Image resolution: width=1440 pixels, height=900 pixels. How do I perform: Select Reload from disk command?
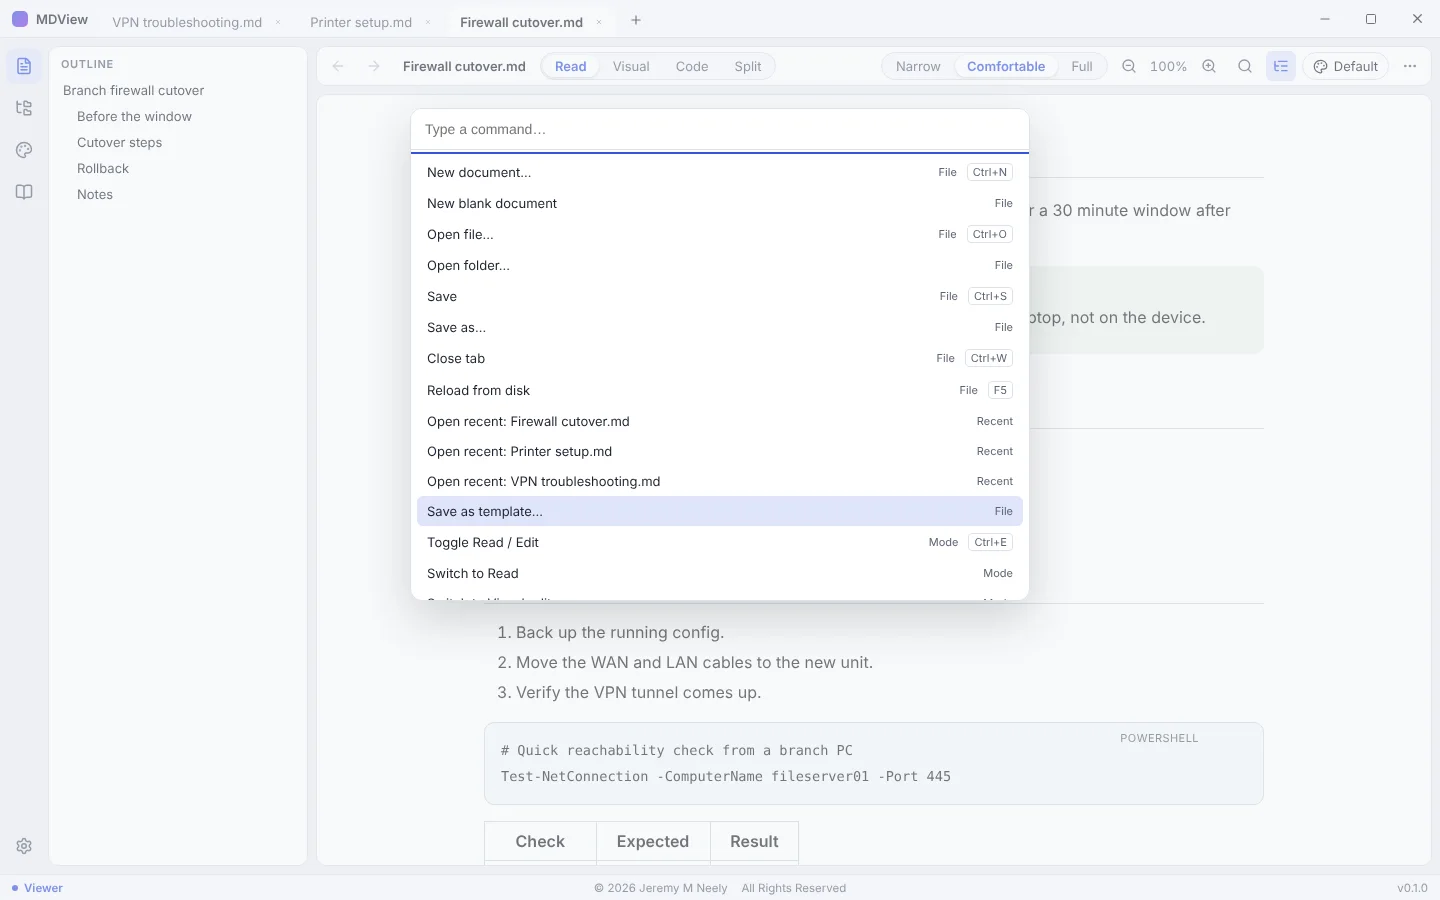tap(720, 390)
